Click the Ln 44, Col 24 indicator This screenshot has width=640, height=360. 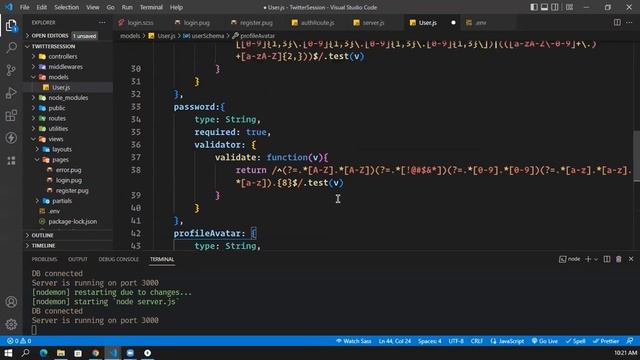click(395, 341)
